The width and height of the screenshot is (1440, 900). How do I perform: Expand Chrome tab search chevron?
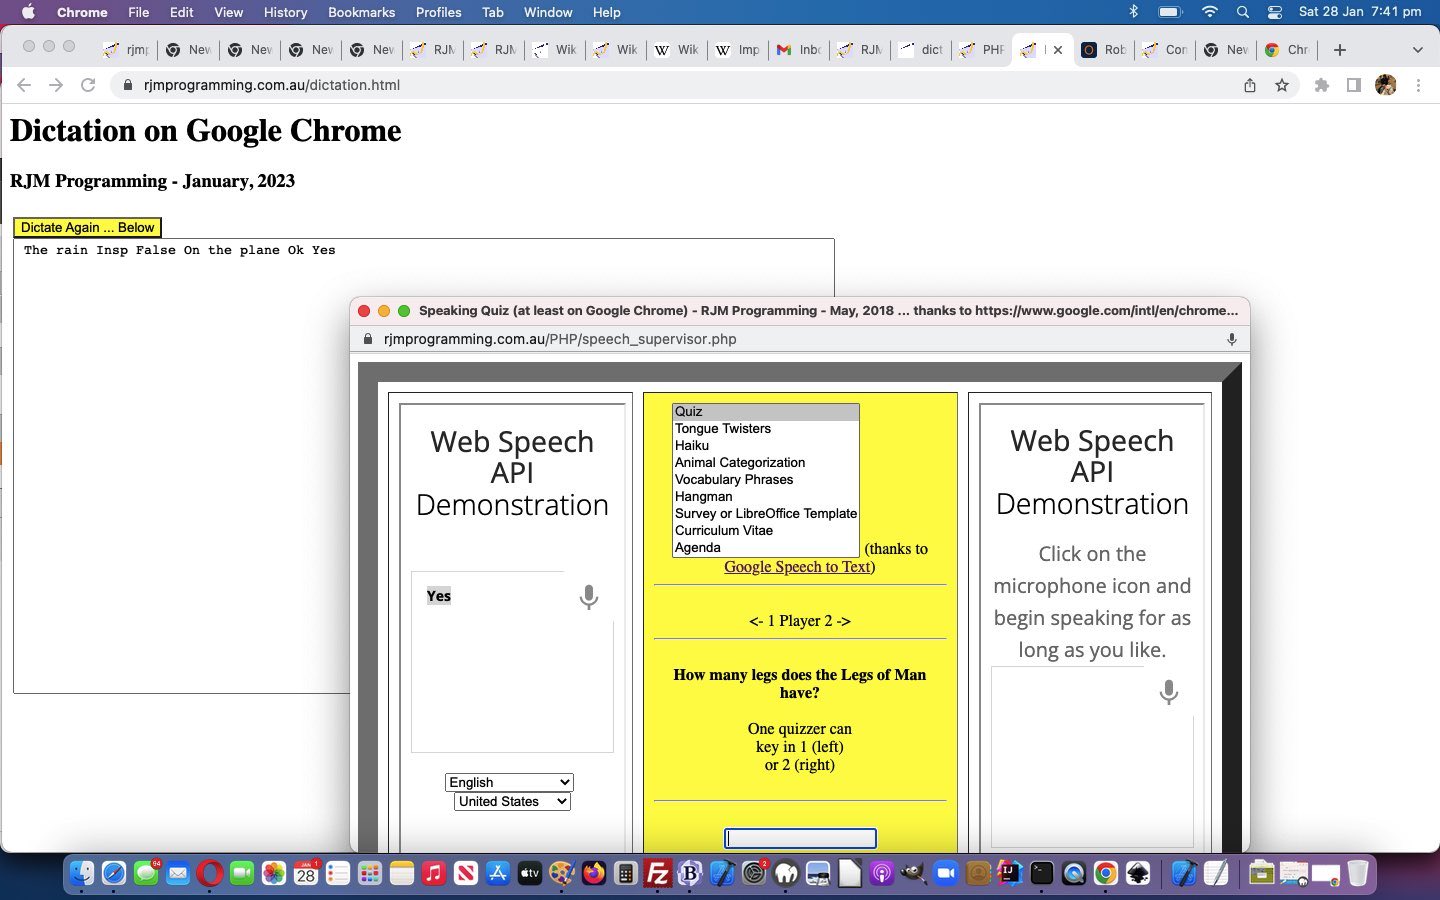tap(1417, 50)
